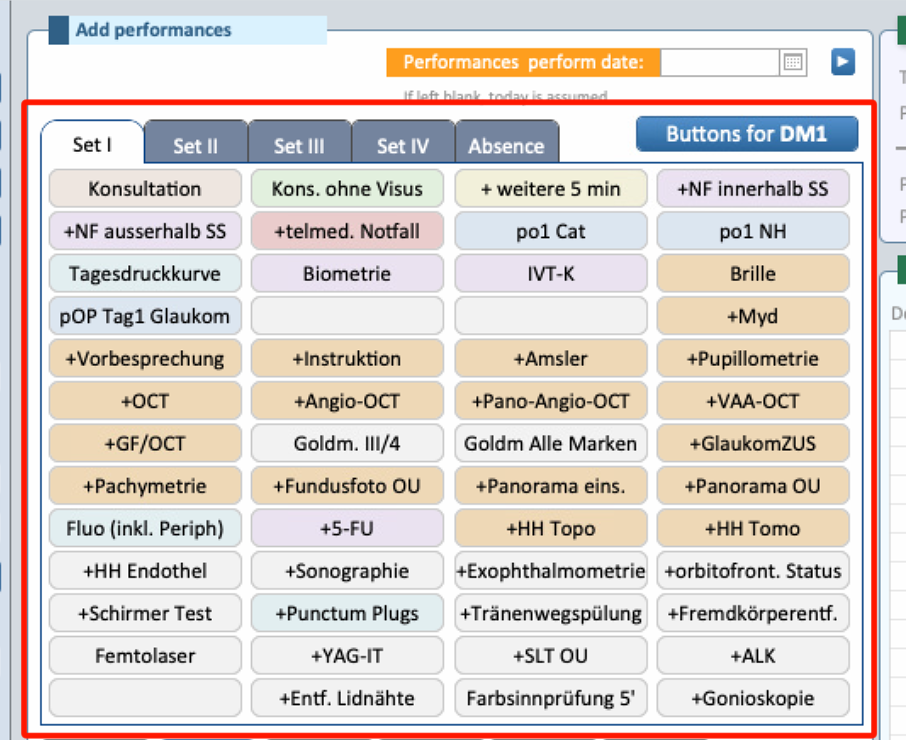Add +Sonographie performance

(x=347, y=571)
